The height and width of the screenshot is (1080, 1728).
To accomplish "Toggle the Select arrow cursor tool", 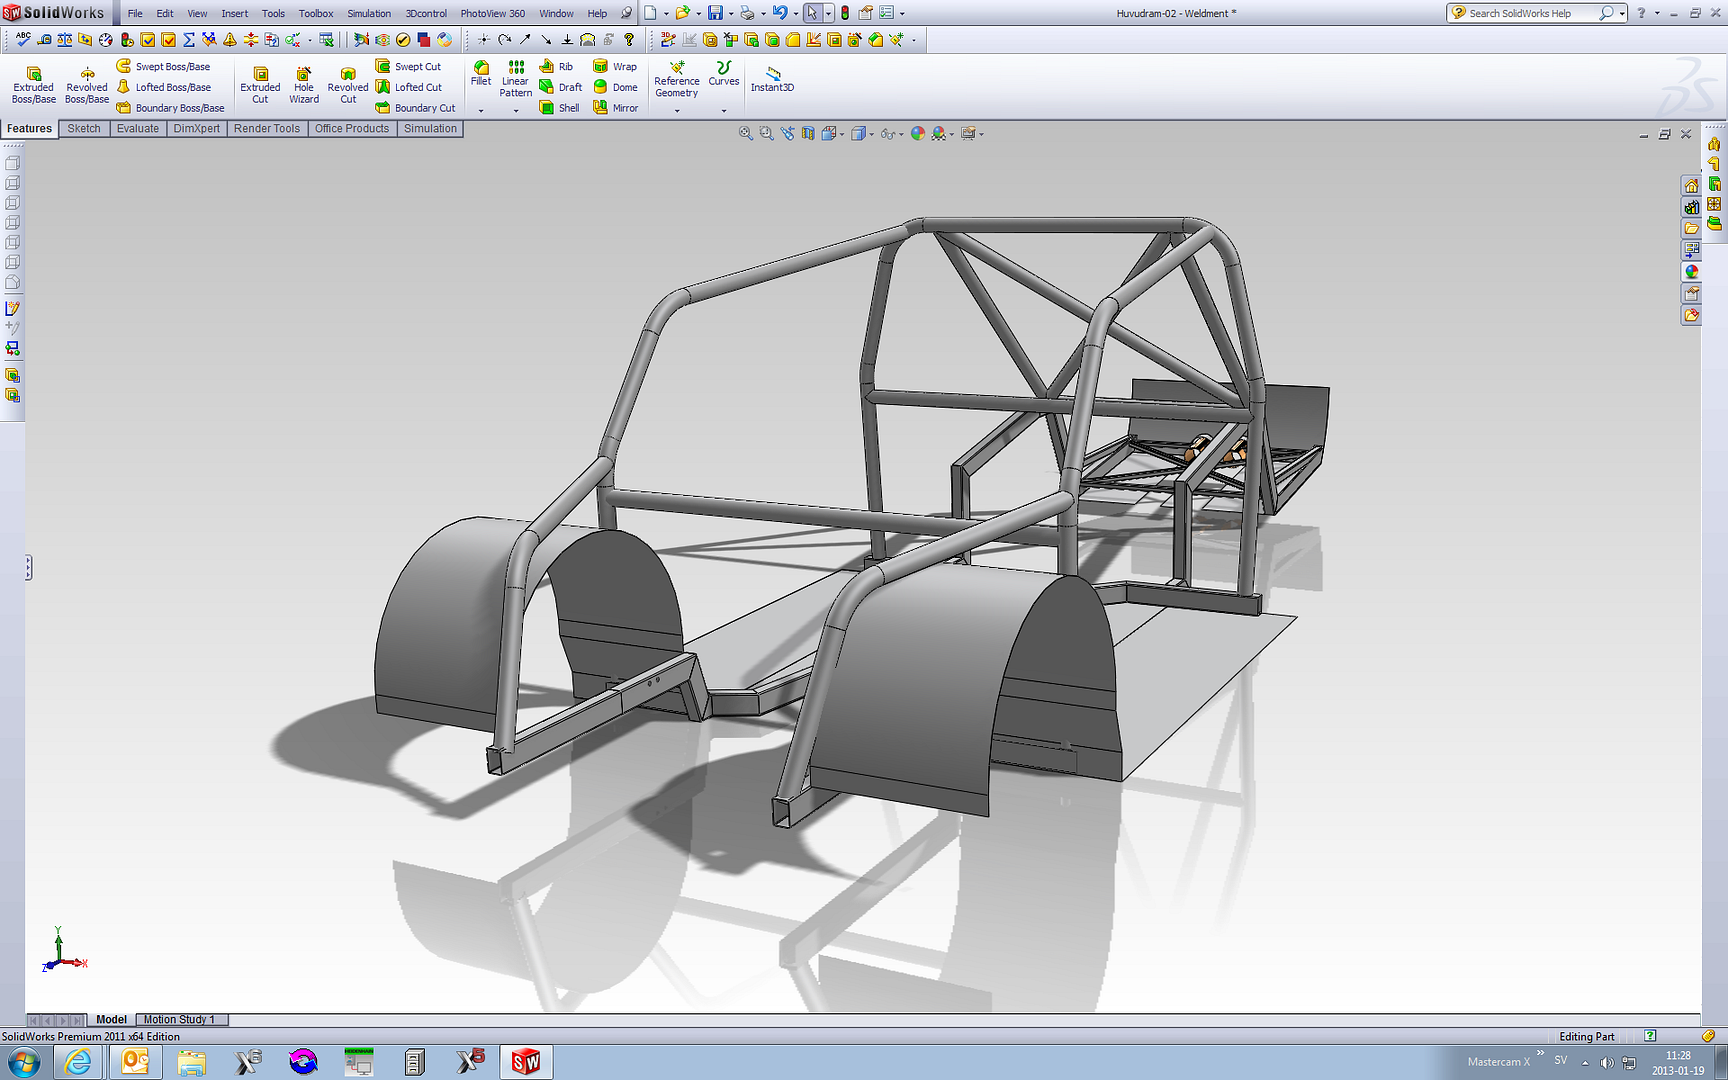I will tap(812, 13).
